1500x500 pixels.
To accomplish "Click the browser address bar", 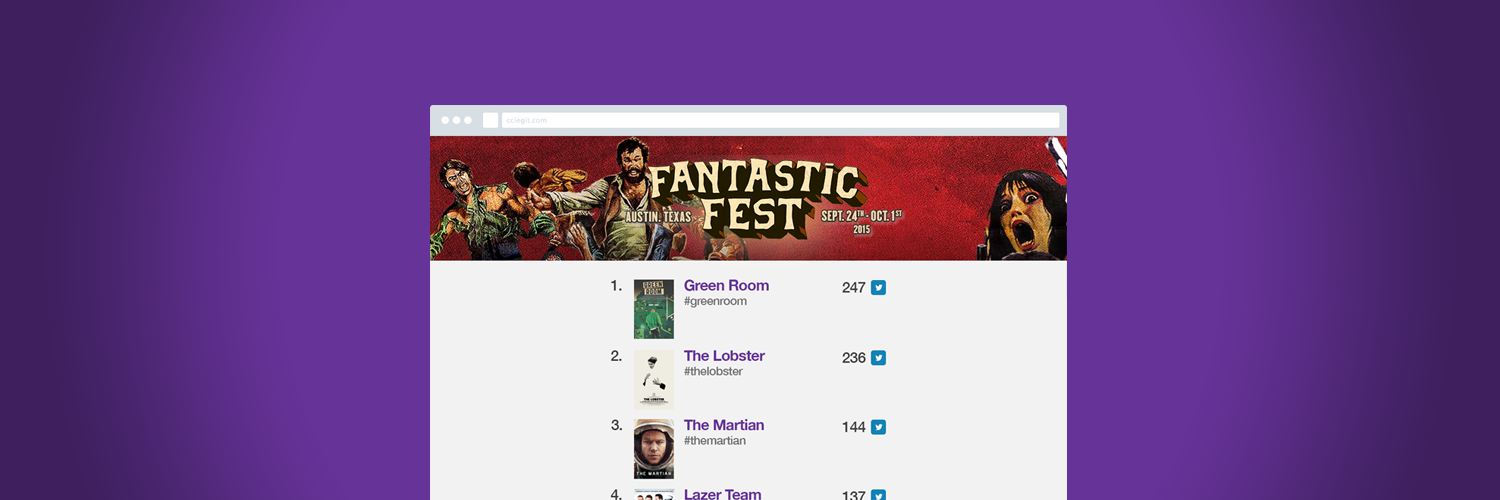I will 780,120.
